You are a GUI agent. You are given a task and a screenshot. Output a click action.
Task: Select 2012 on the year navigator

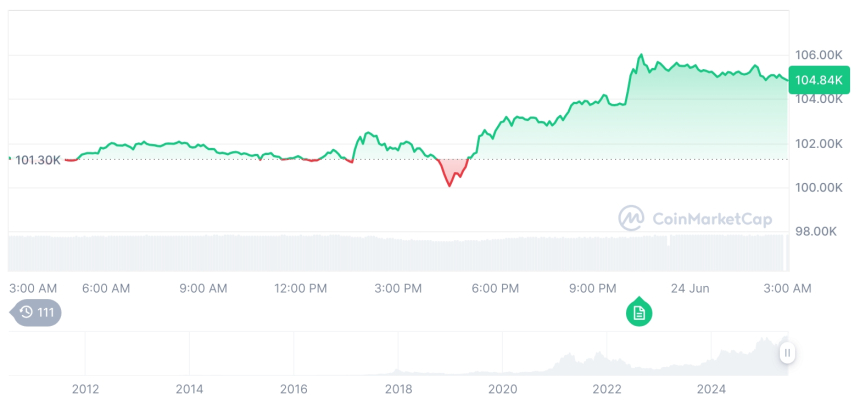[x=85, y=388]
